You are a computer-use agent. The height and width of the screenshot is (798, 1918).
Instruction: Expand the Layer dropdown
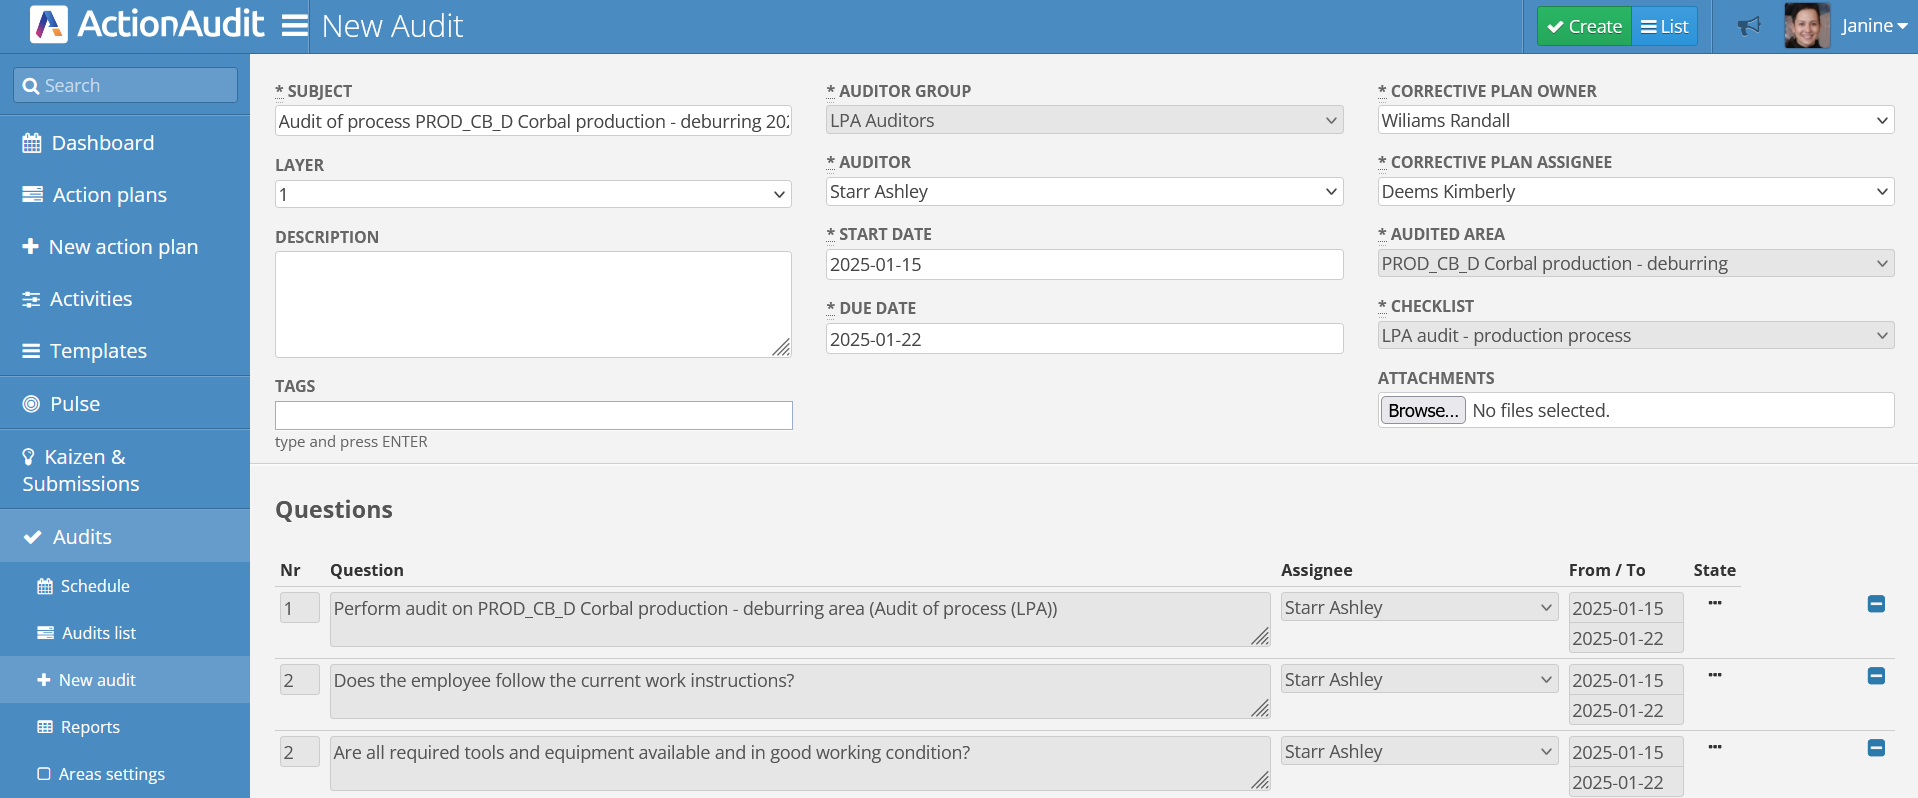coord(532,194)
